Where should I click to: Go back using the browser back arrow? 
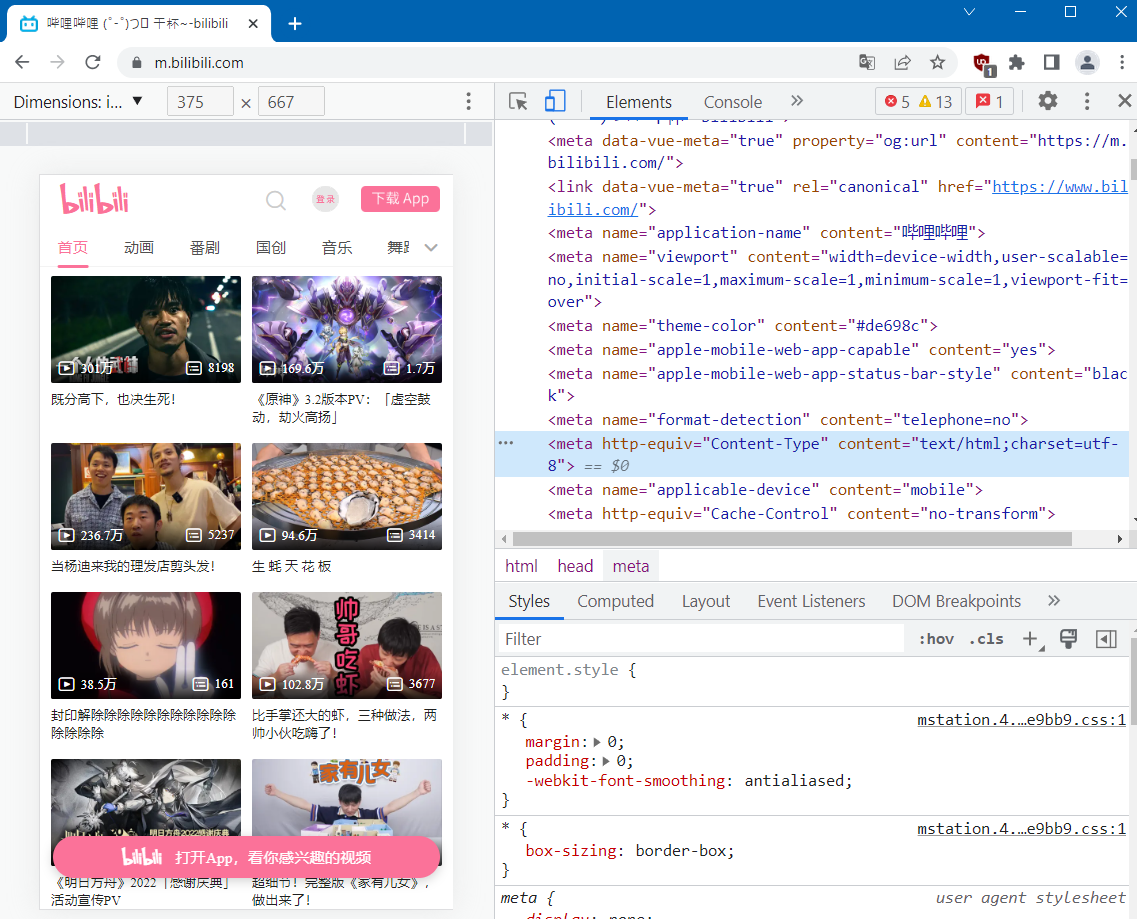click(22, 62)
